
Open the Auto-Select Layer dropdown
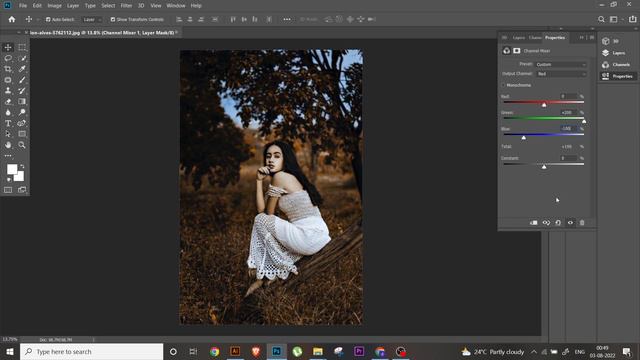(x=91, y=19)
